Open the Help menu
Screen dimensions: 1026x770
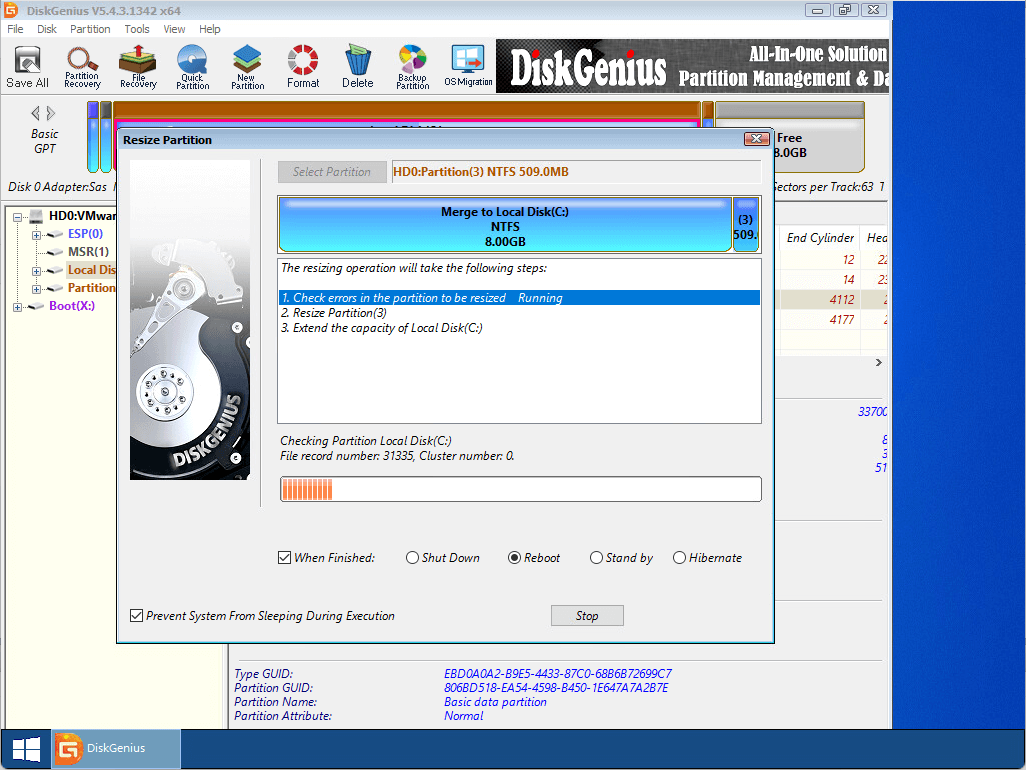[x=209, y=29]
